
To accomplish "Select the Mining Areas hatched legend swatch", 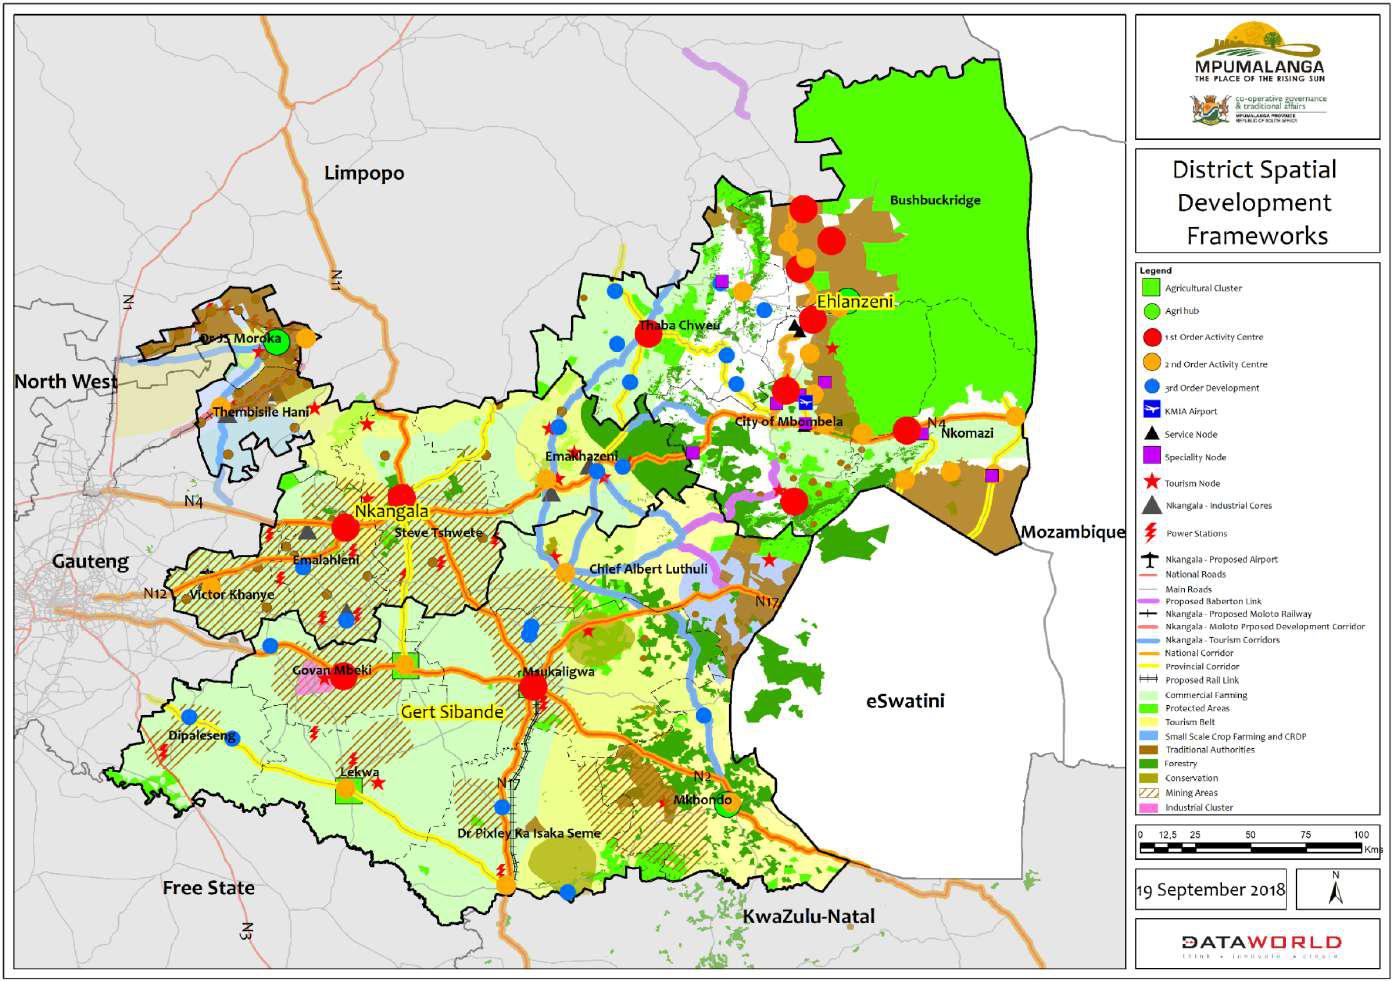I will (1150, 792).
